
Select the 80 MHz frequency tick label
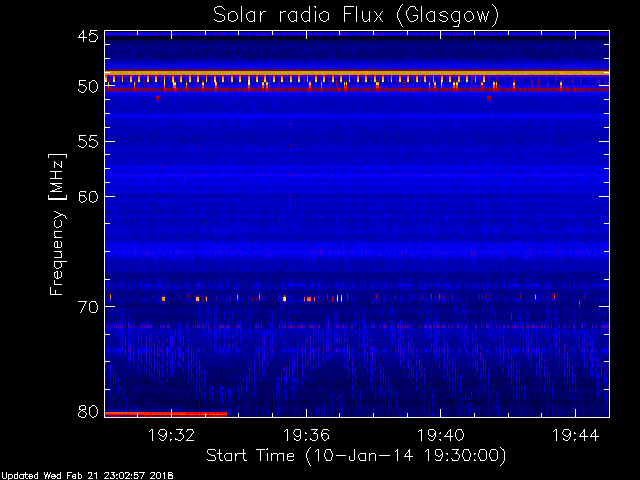coord(88,411)
